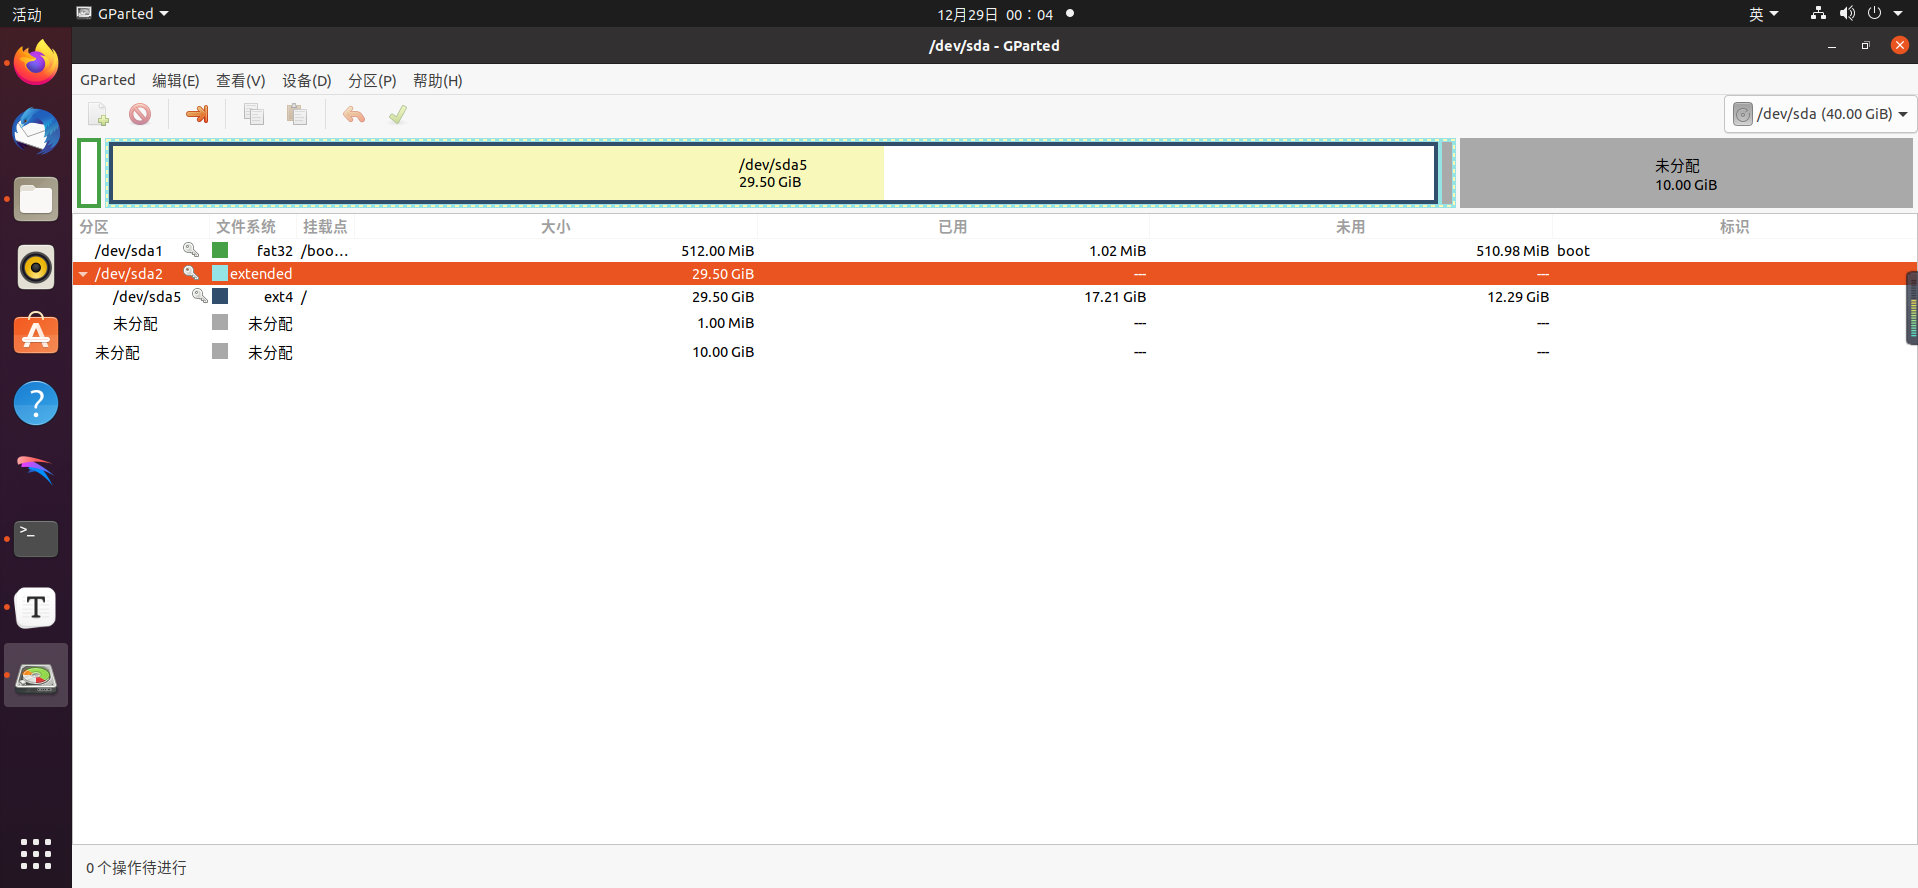Screen dimensions: 1918x888
Task: Open the GParted app menu in top bar
Action: pos(123,13)
